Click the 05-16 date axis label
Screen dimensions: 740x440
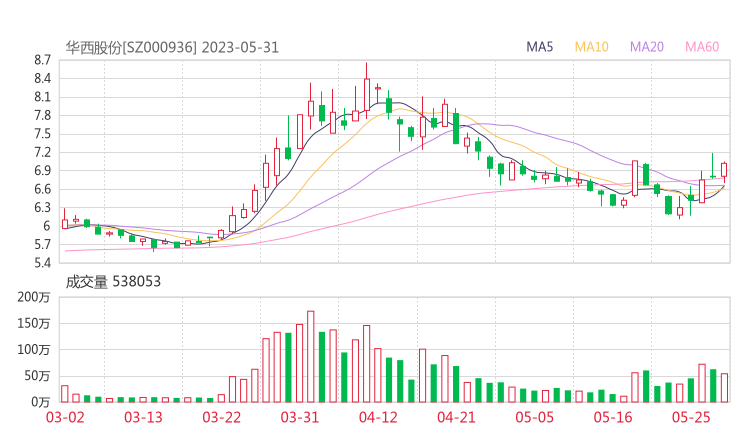click(613, 417)
